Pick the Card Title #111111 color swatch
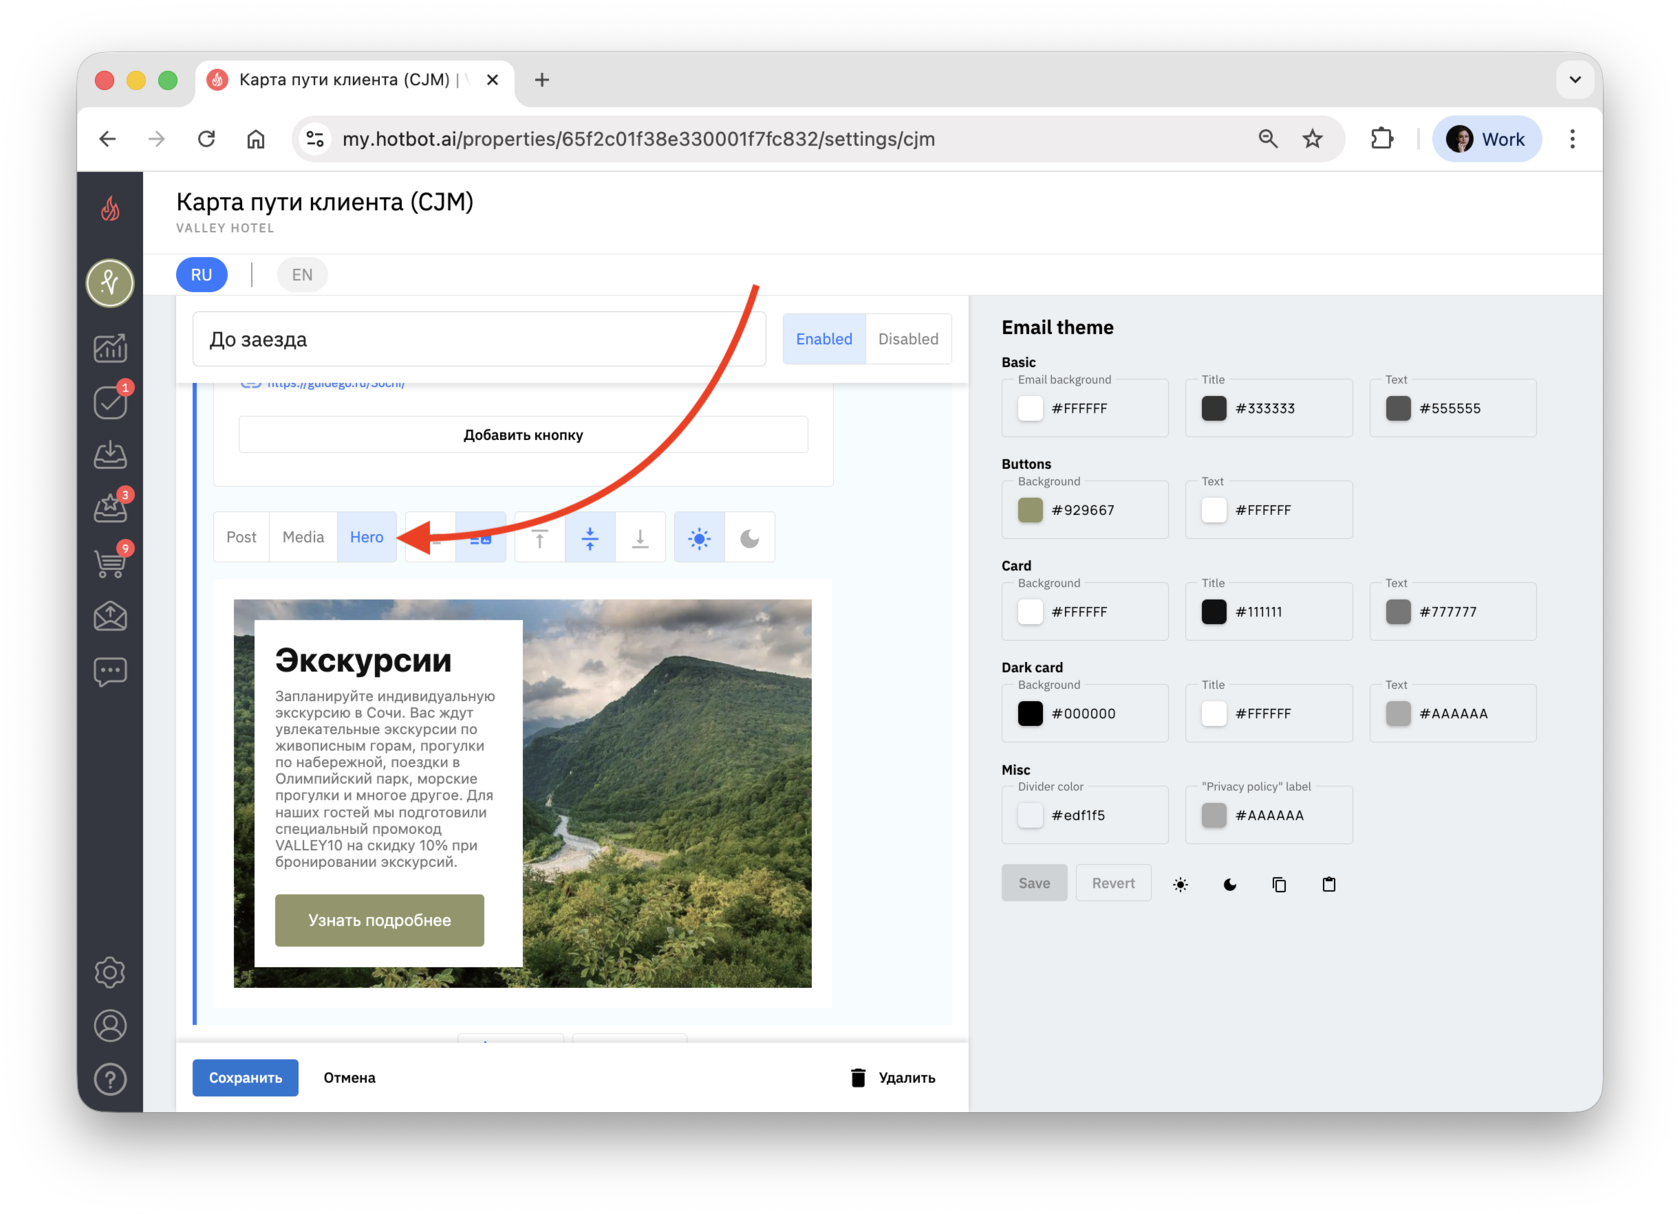 (x=1214, y=612)
